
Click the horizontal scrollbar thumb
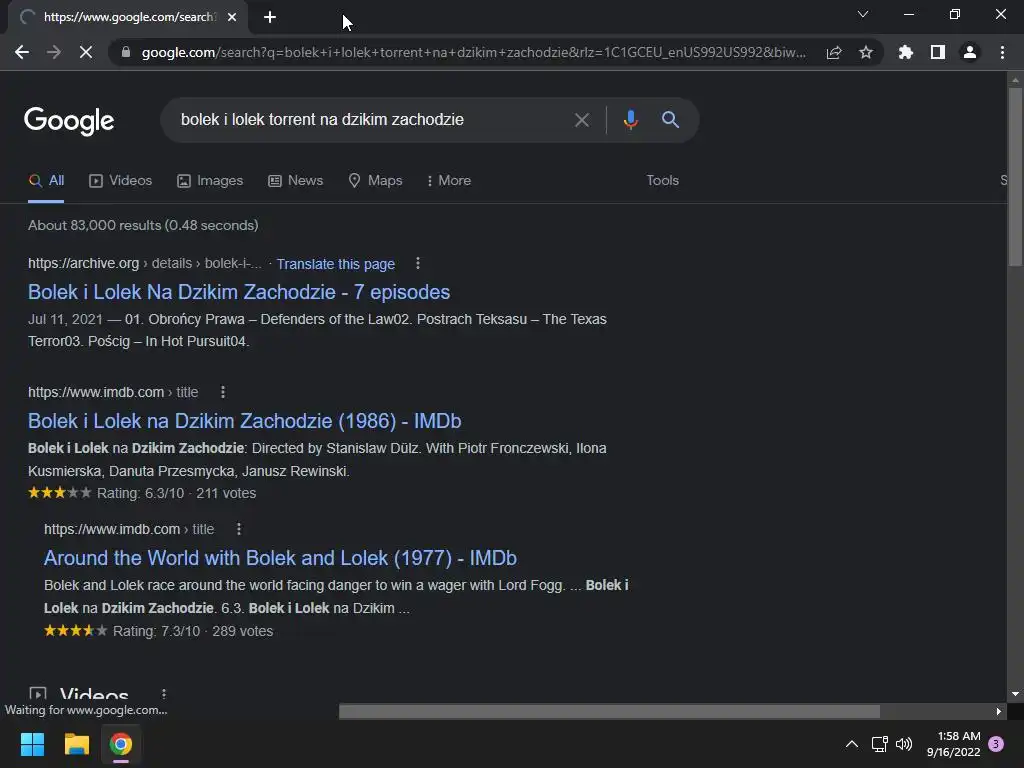pos(609,711)
